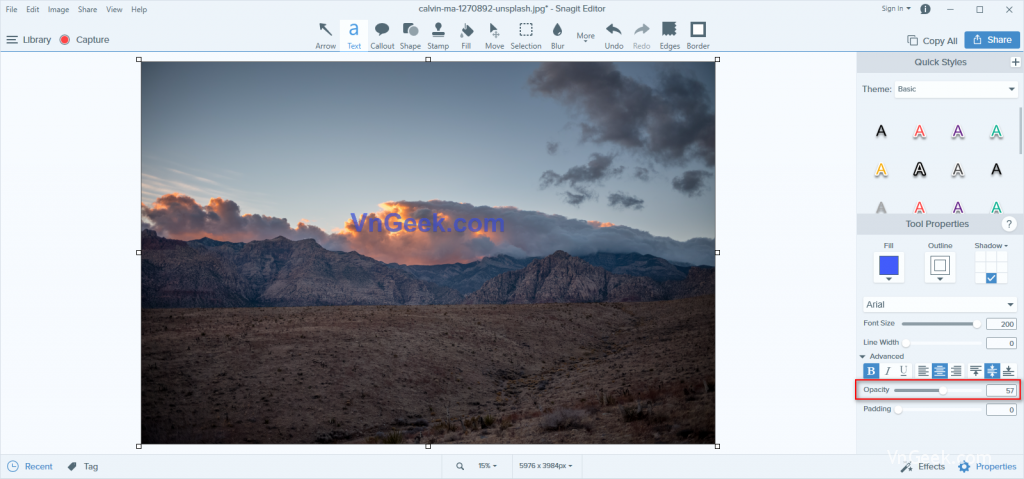Start a new Capture
The height and width of the screenshot is (479, 1024).
84,40
